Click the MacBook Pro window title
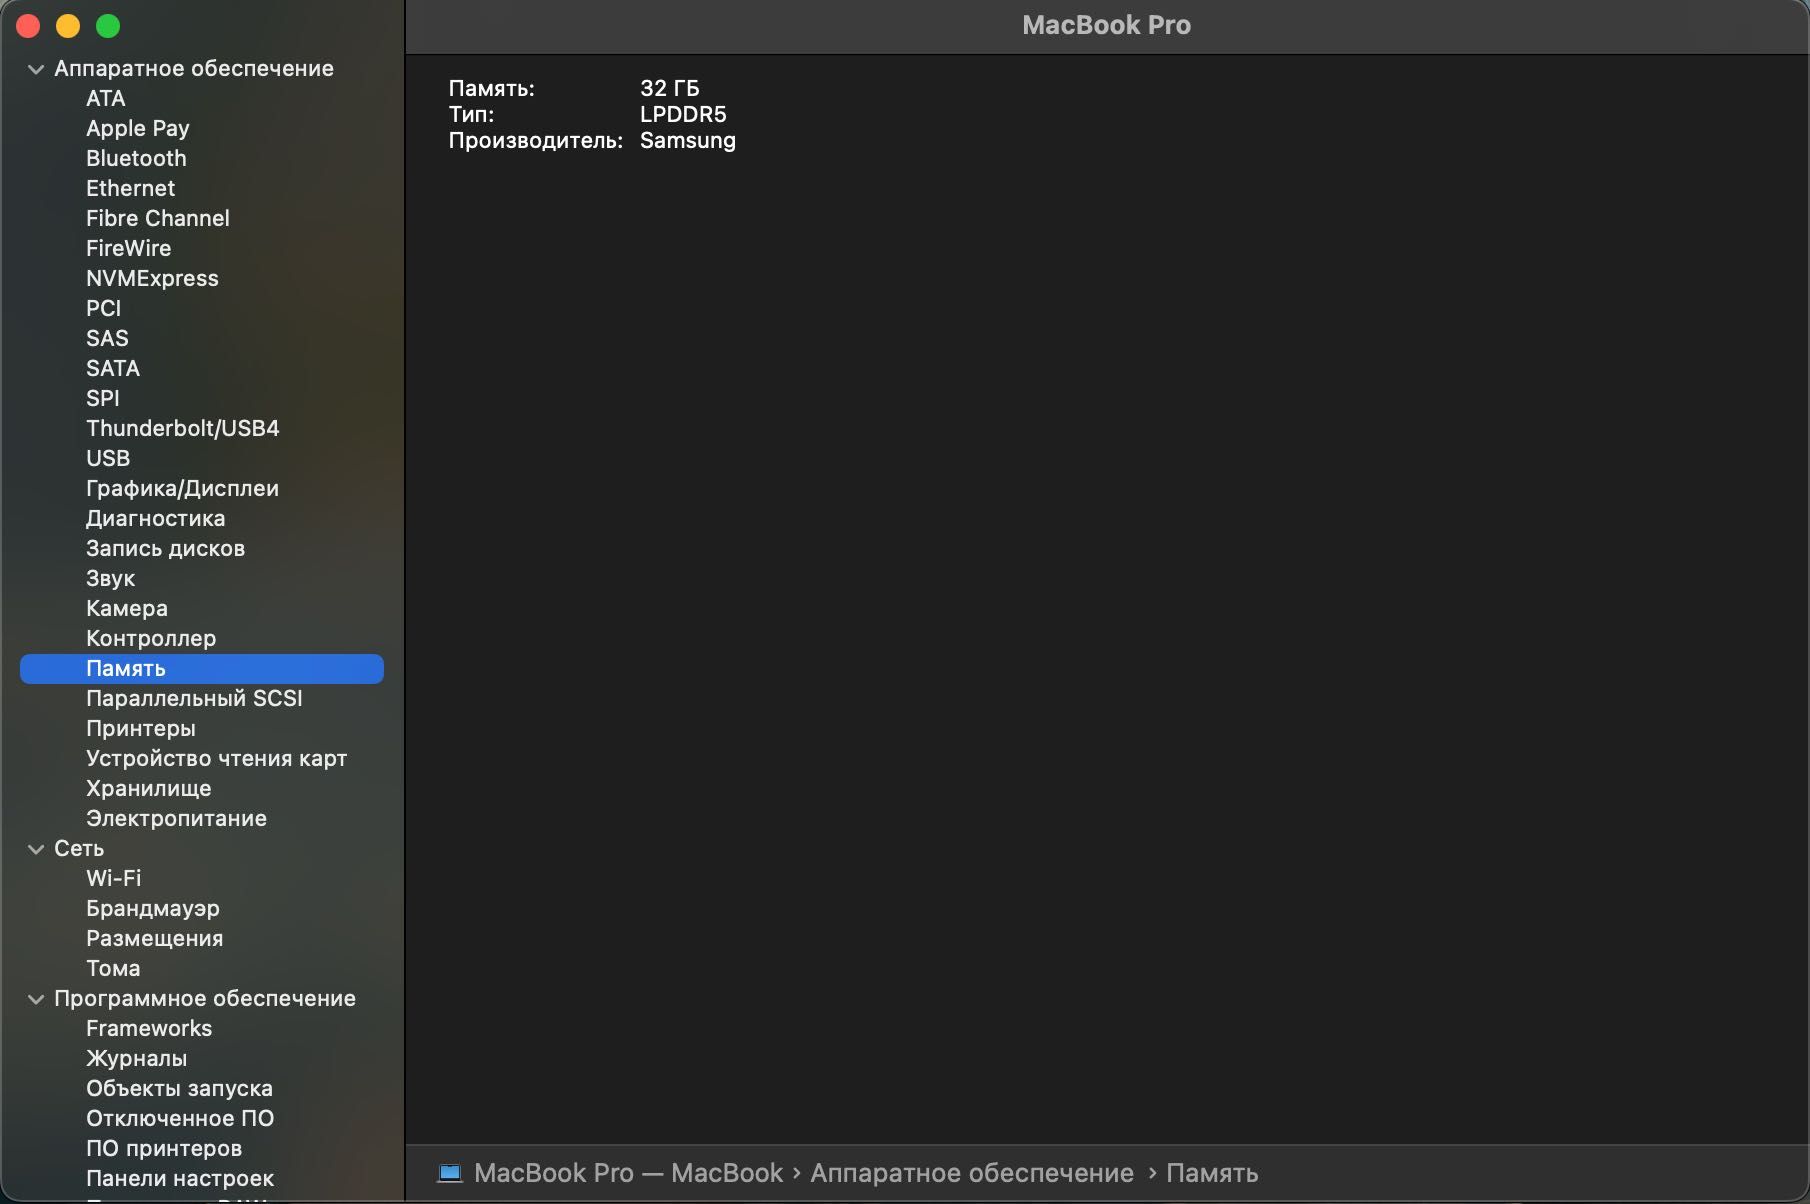Image resolution: width=1810 pixels, height=1204 pixels. pyautogui.click(x=1106, y=25)
